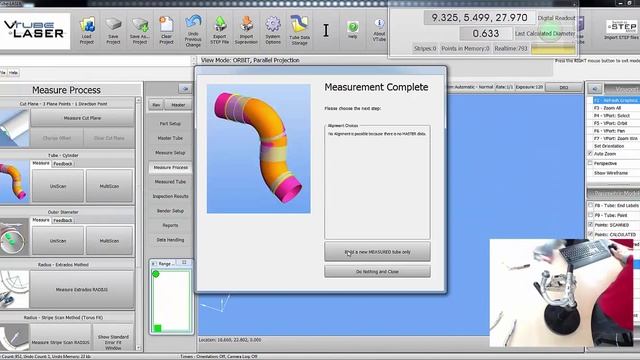Click Show Standard Error Fit Window button
This screenshot has height=360, width=640.
pyautogui.click(x=113, y=338)
